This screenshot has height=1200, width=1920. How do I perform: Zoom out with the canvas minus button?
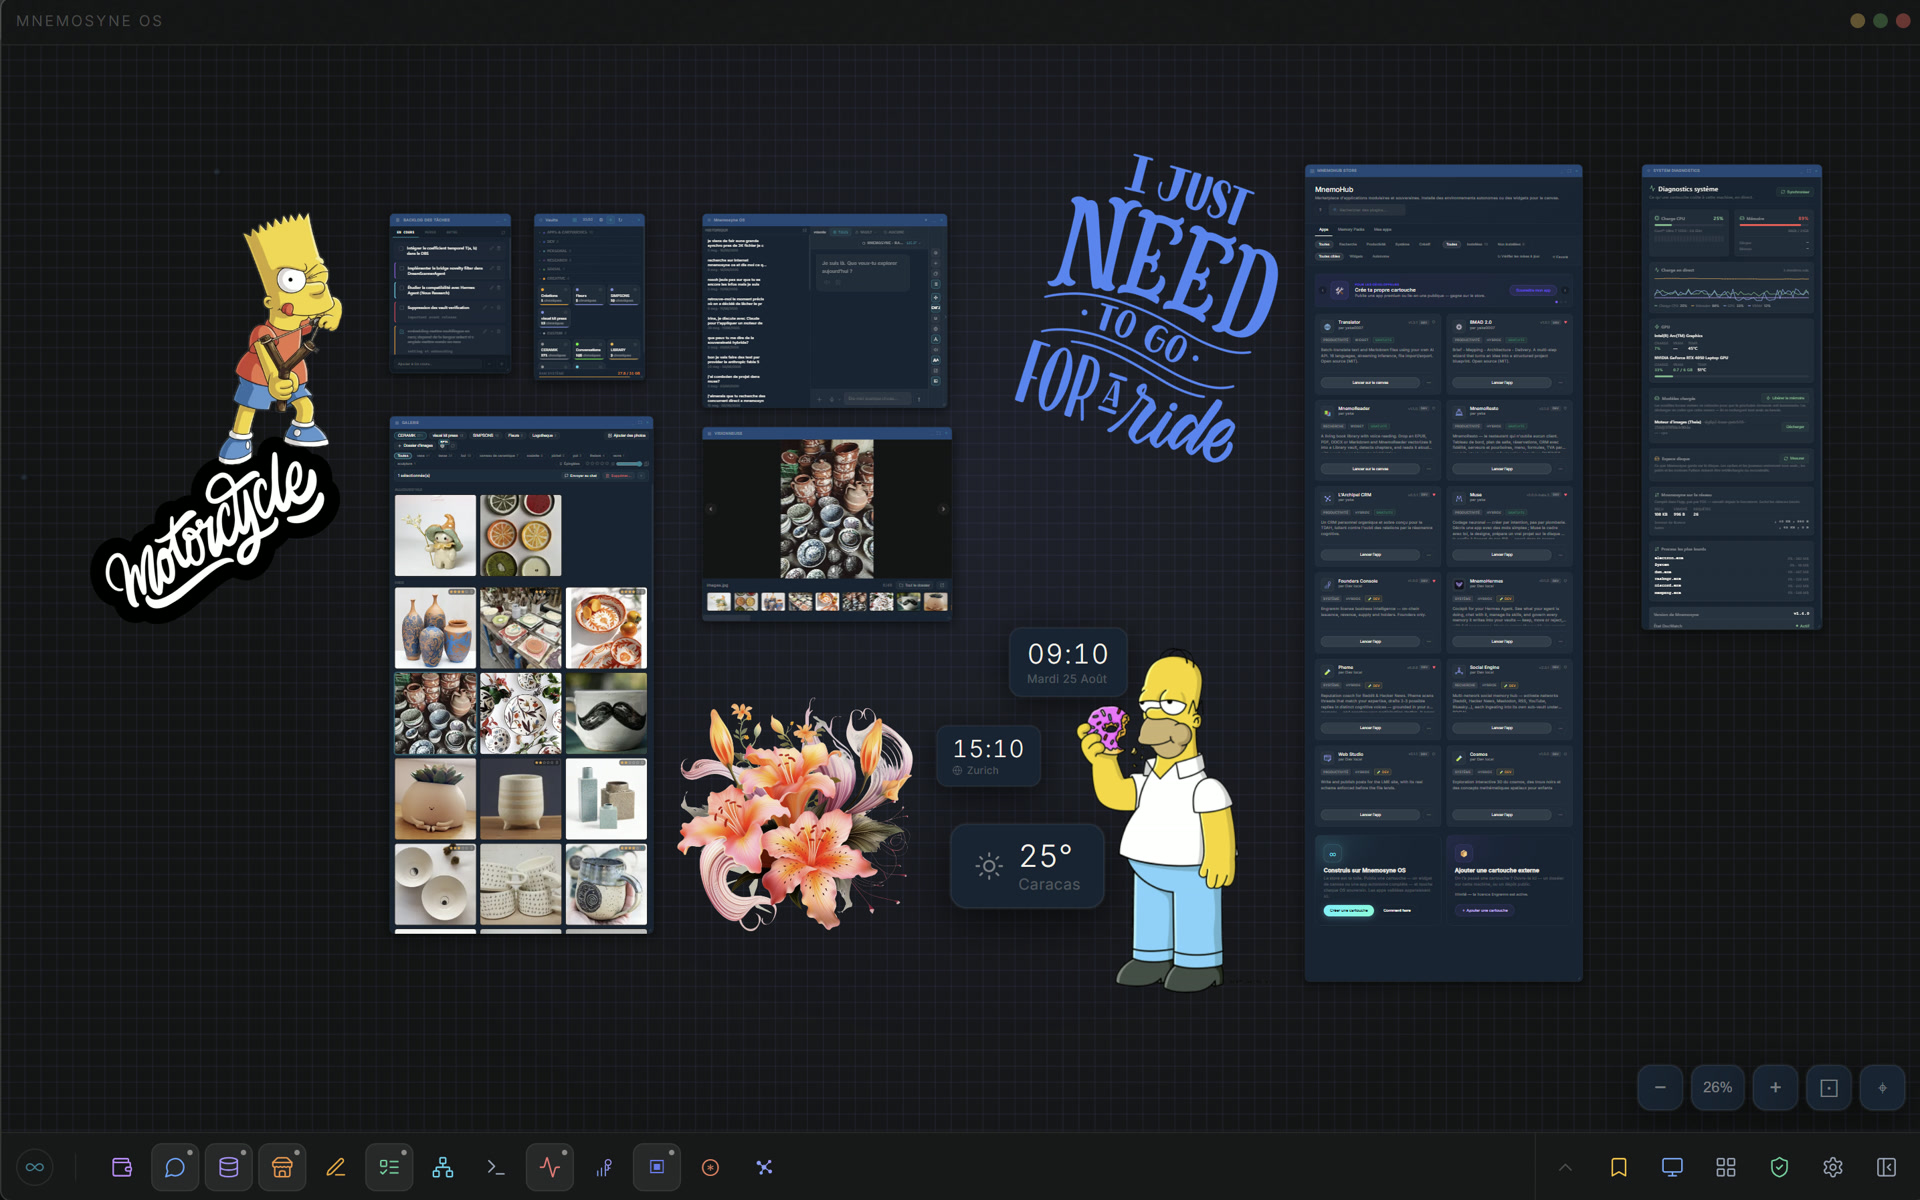click(1660, 1087)
